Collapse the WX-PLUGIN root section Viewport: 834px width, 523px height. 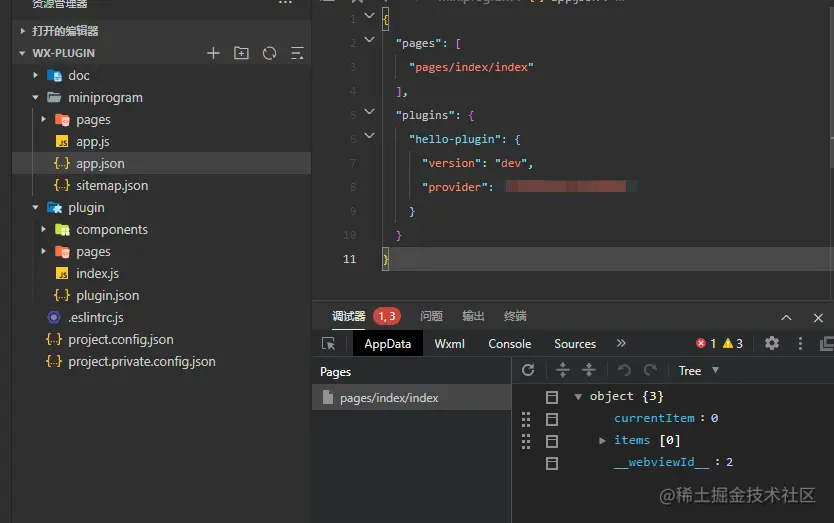click(x=22, y=53)
